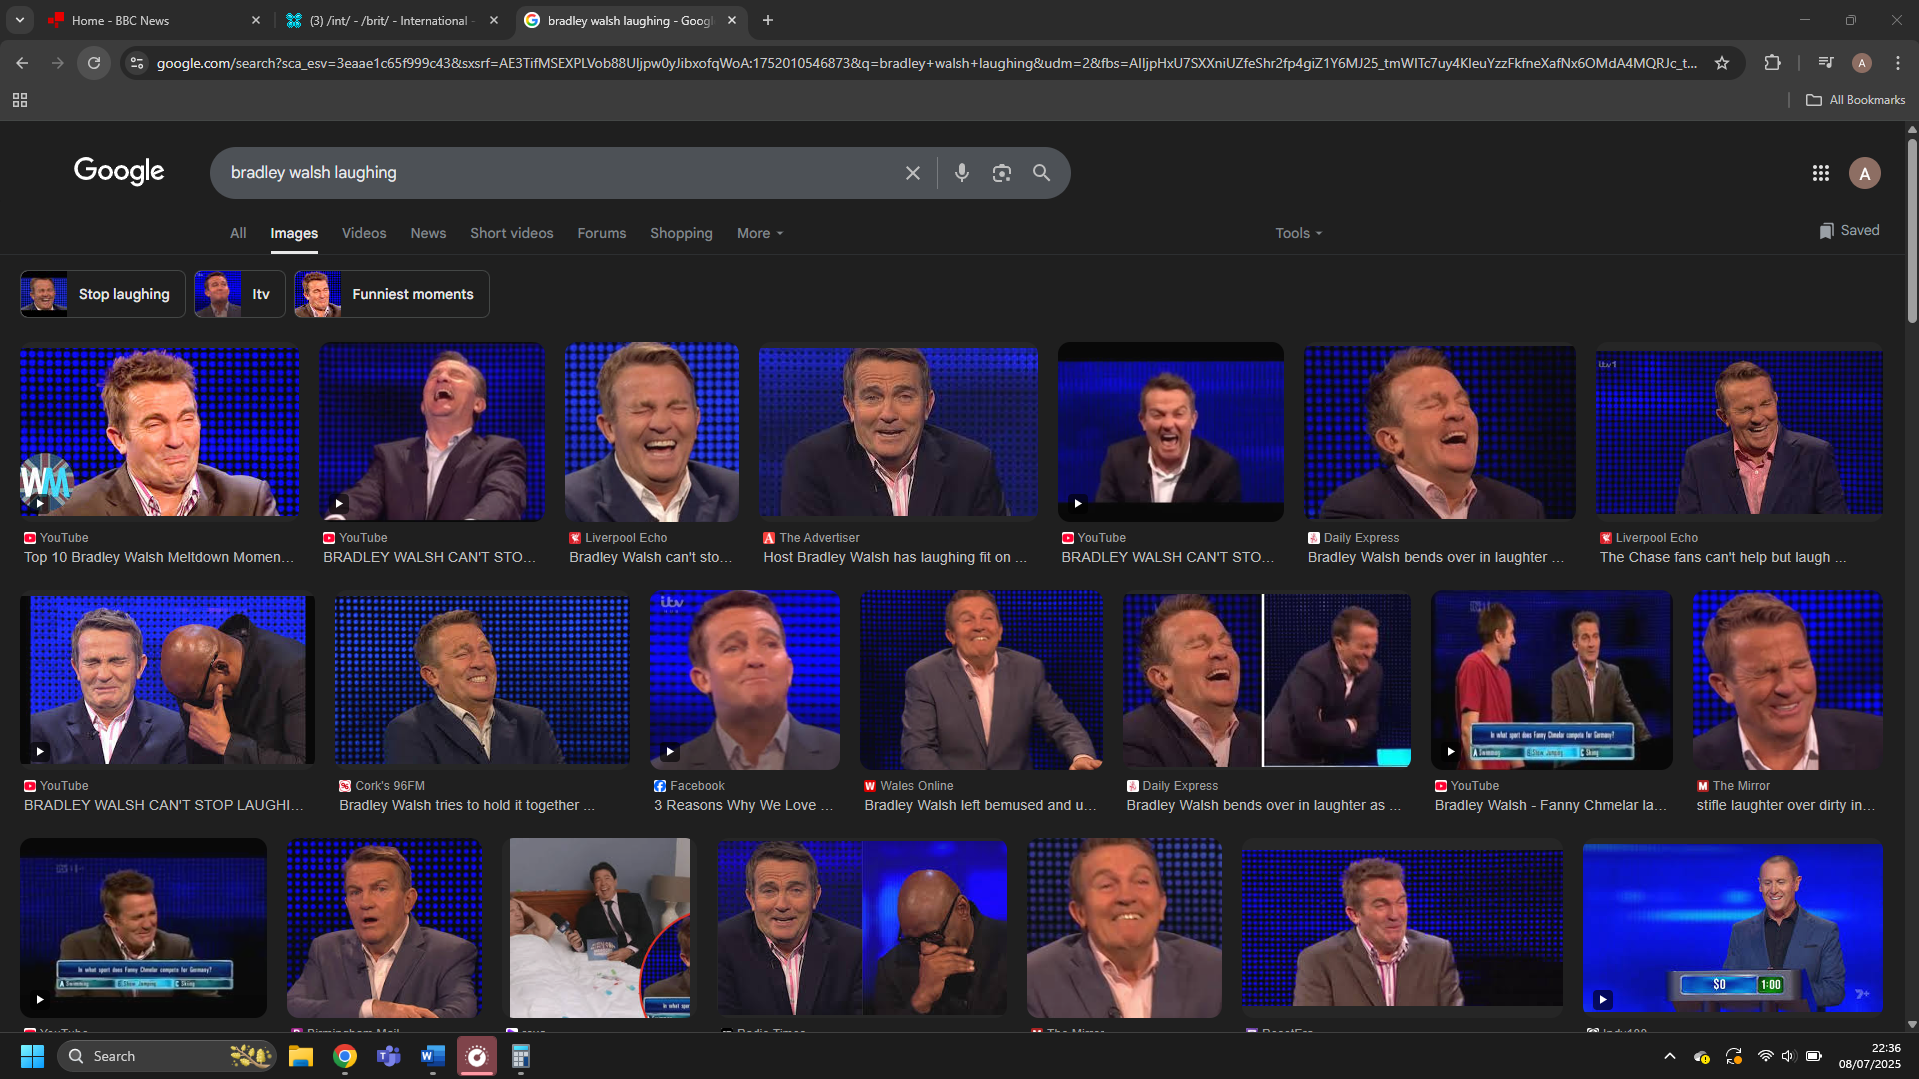
Task: Start voice search with microphone icon
Action: [x=961, y=173]
